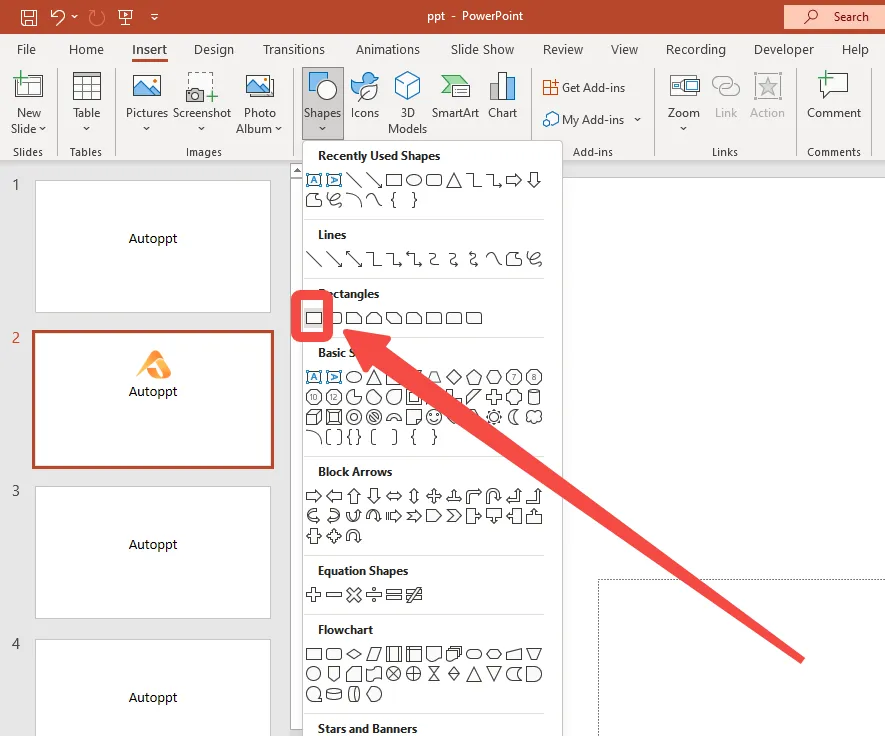Click the Pictures icon
The image size is (885, 736).
pos(147,86)
